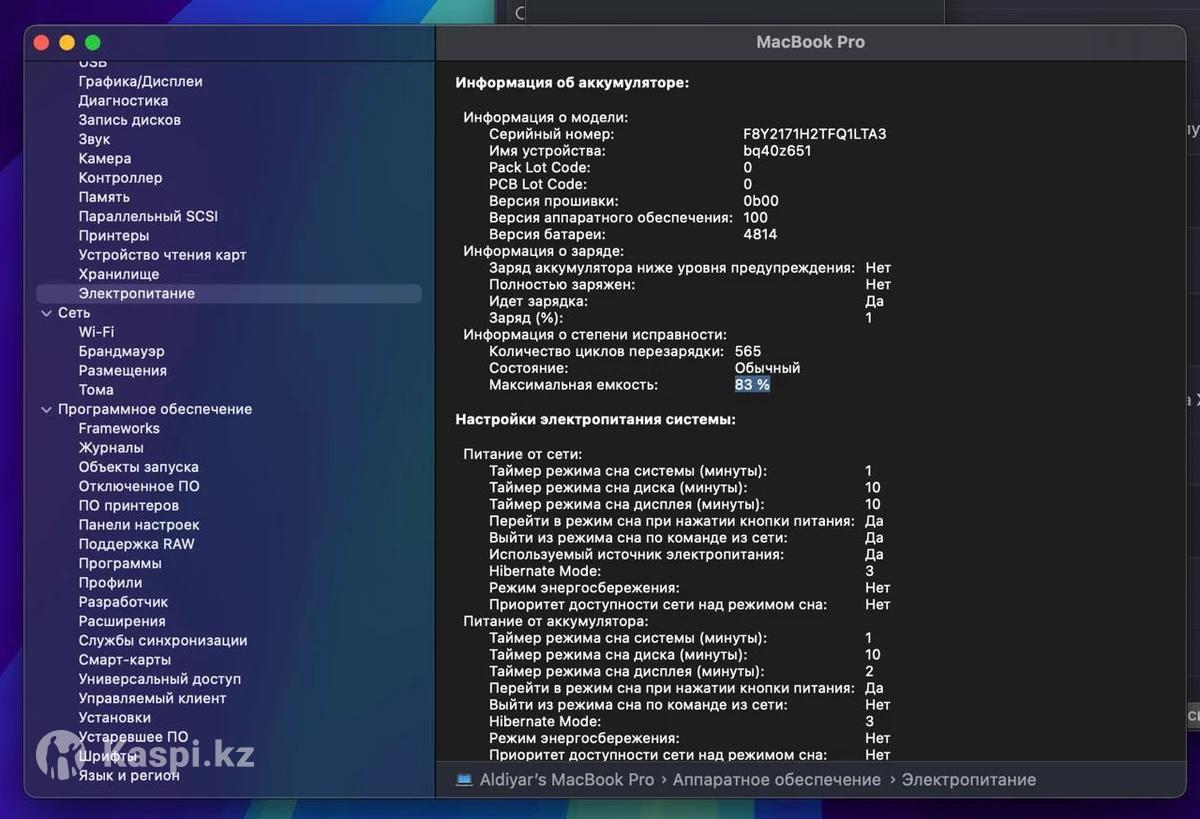Select Программы in the sidebar
The height and width of the screenshot is (819, 1200).
tap(120, 563)
